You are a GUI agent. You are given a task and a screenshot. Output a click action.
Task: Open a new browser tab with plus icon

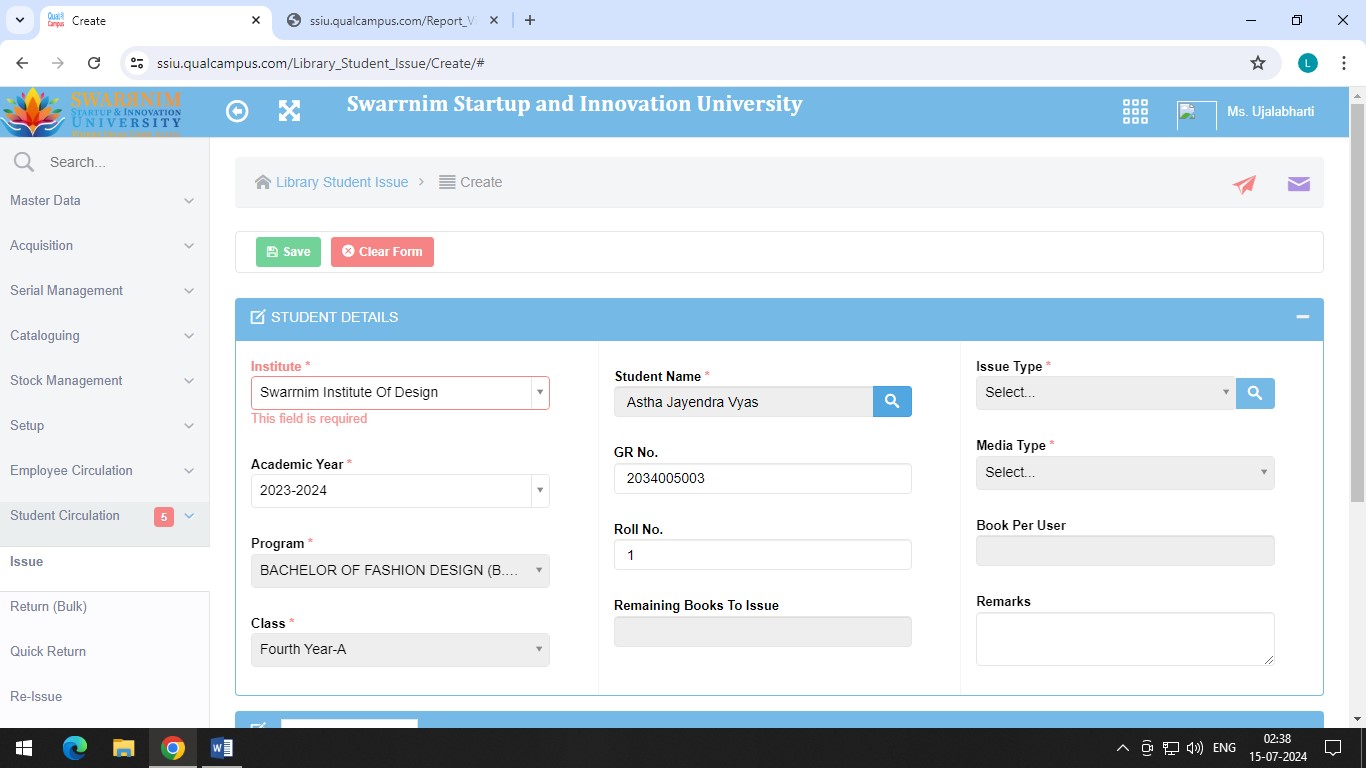pyautogui.click(x=530, y=20)
